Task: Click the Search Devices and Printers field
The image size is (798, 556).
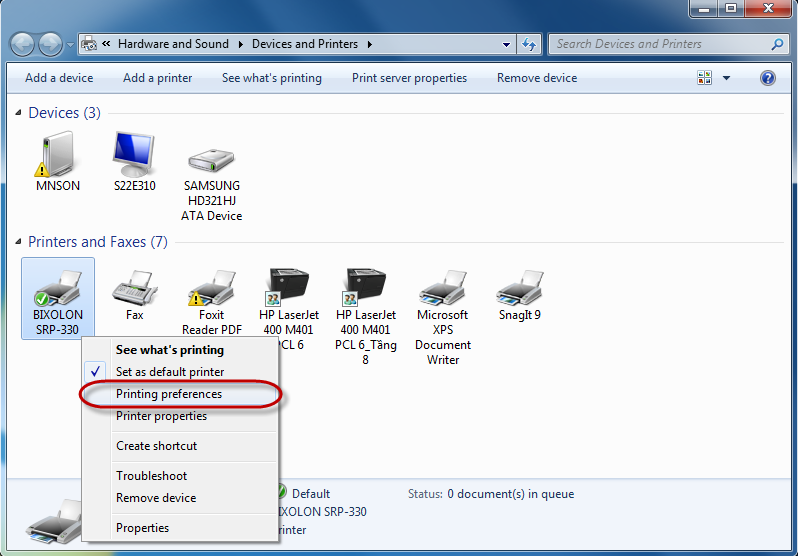Action: pos(660,44)
